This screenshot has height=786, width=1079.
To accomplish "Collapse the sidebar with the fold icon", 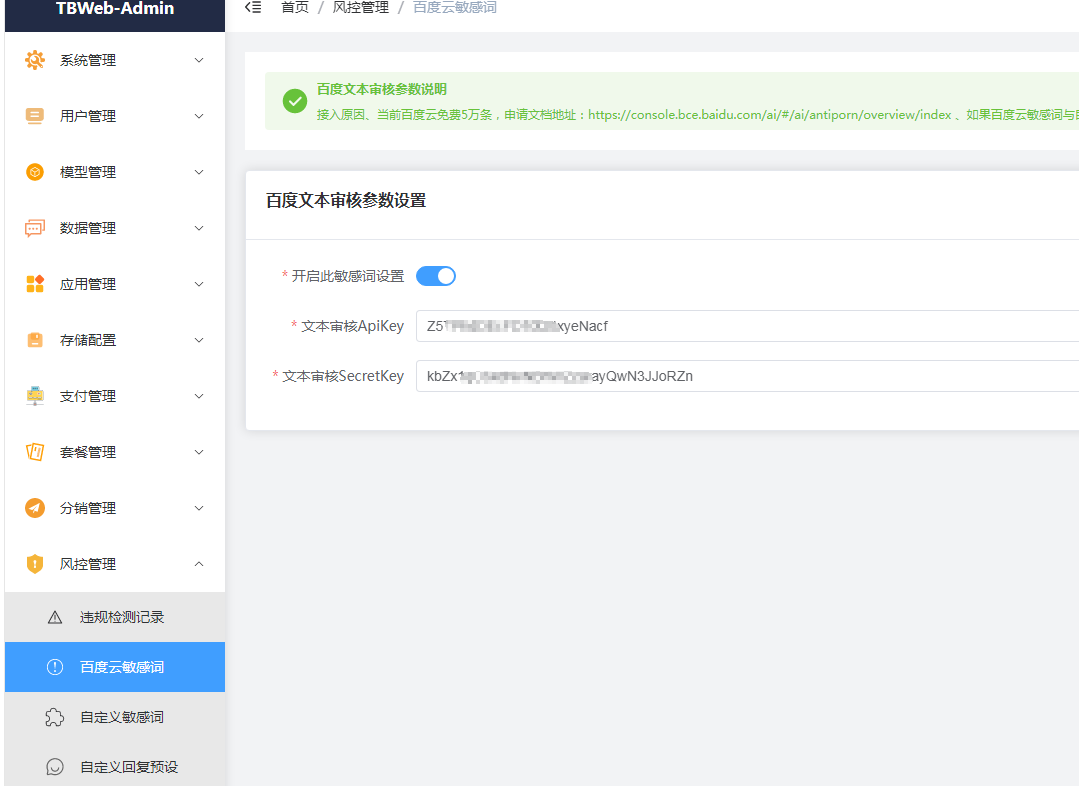I will click(253, 8).
